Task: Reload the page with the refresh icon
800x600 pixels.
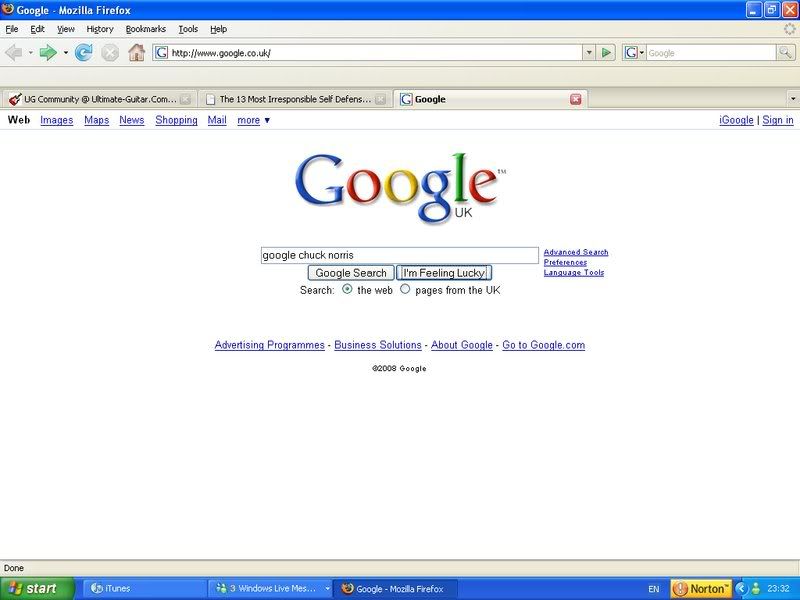Action: point(84,53)
